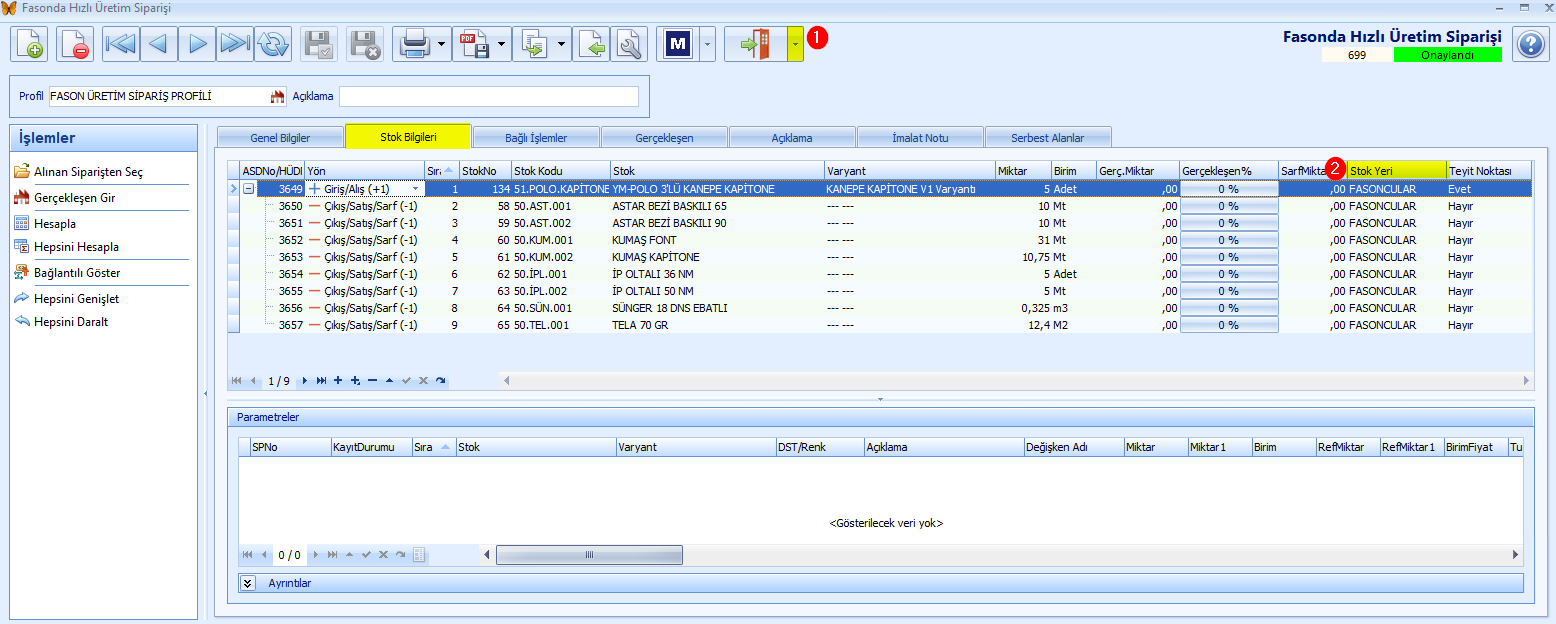
Task: Click add row plus in stock grid navigator
Action: tap(338, 381)
